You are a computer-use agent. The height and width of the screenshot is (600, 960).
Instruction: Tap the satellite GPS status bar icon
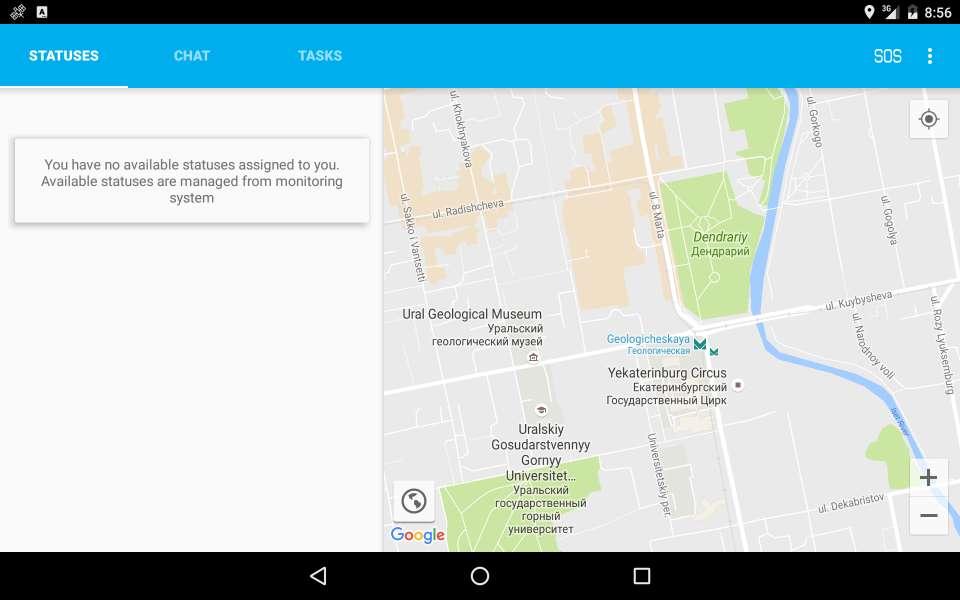[18, 12]
